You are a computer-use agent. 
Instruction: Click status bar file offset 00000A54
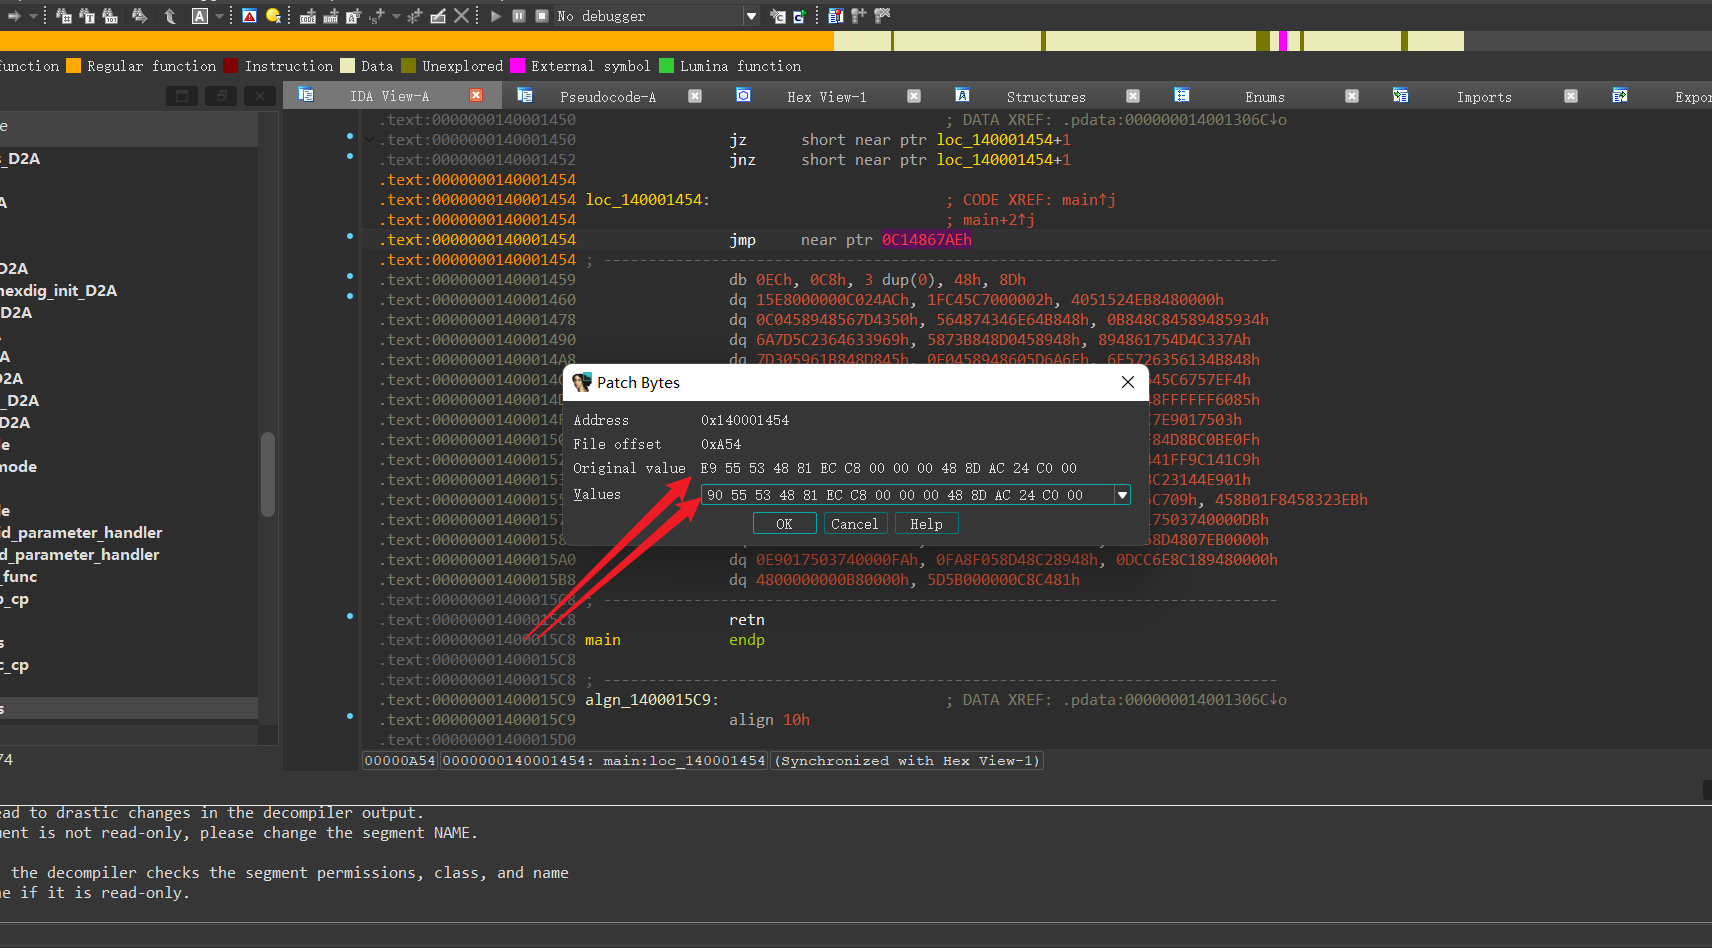400,761
